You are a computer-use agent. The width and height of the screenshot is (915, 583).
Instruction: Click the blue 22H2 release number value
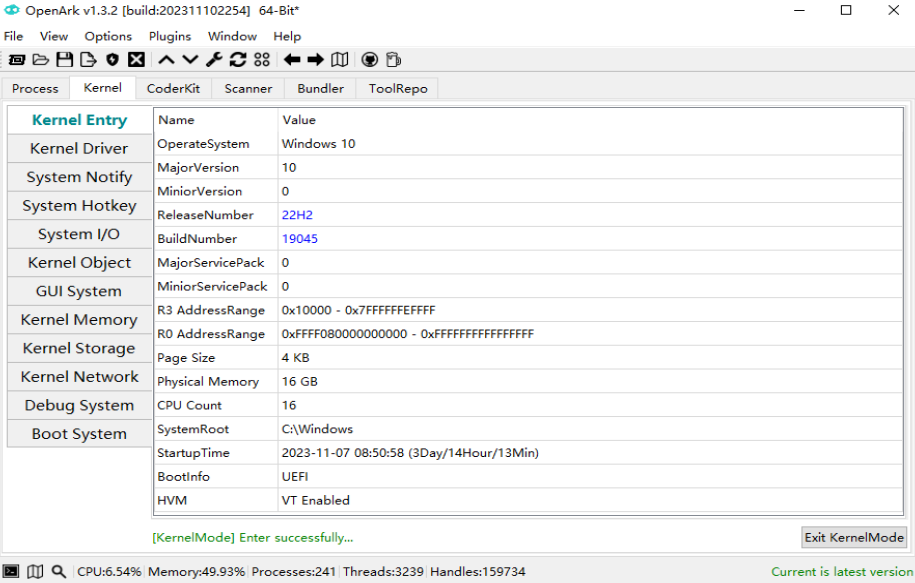[297, 215]
